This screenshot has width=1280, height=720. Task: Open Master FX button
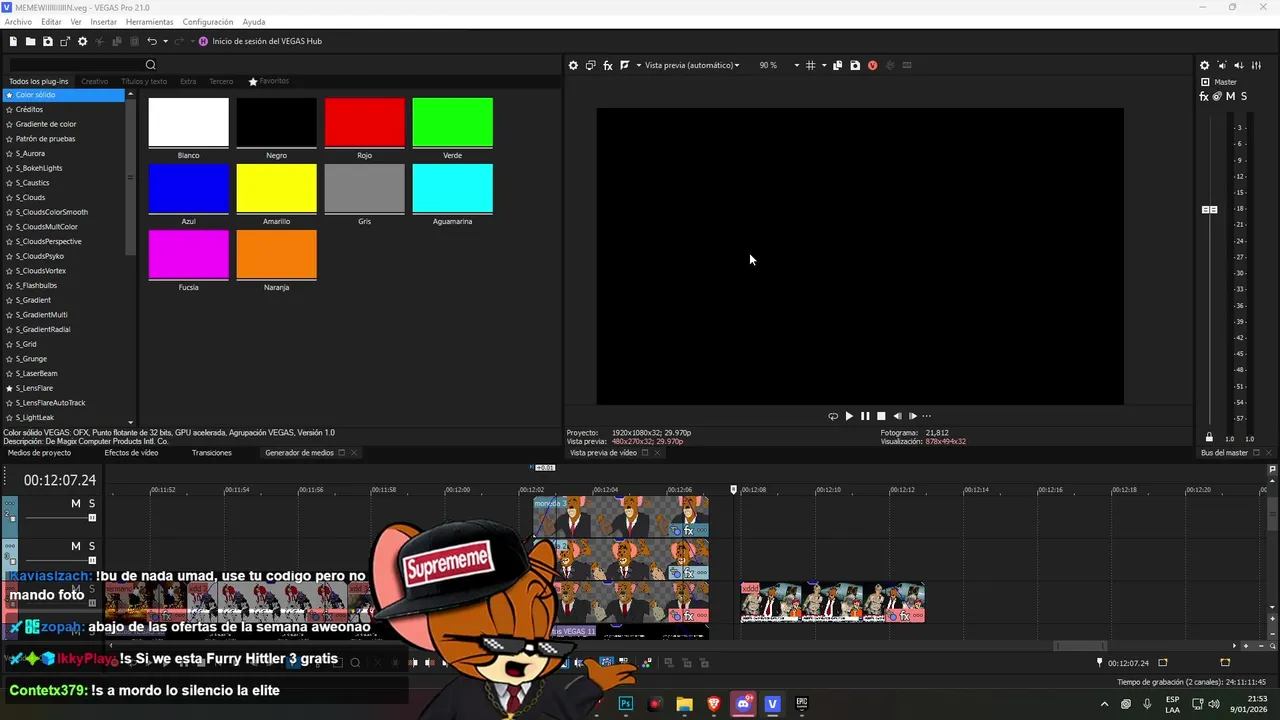click(1204, 96)
